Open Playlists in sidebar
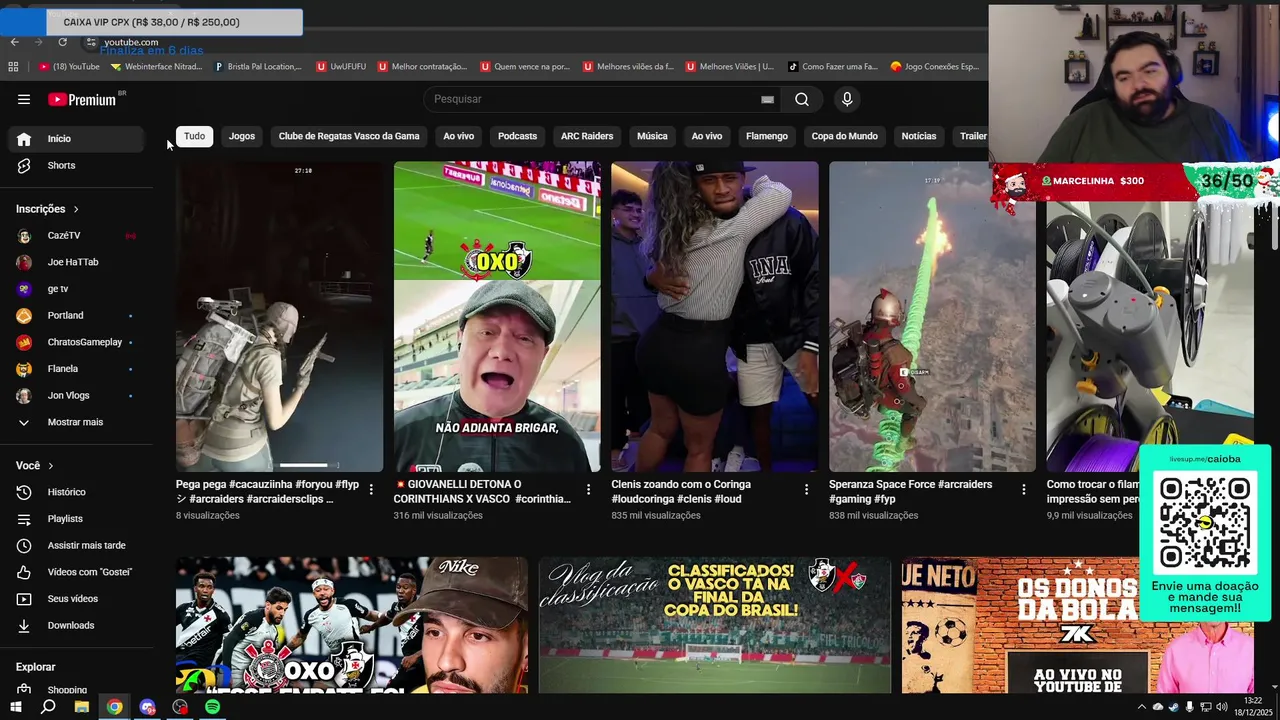1280x720 pixels. pos(76,519)
